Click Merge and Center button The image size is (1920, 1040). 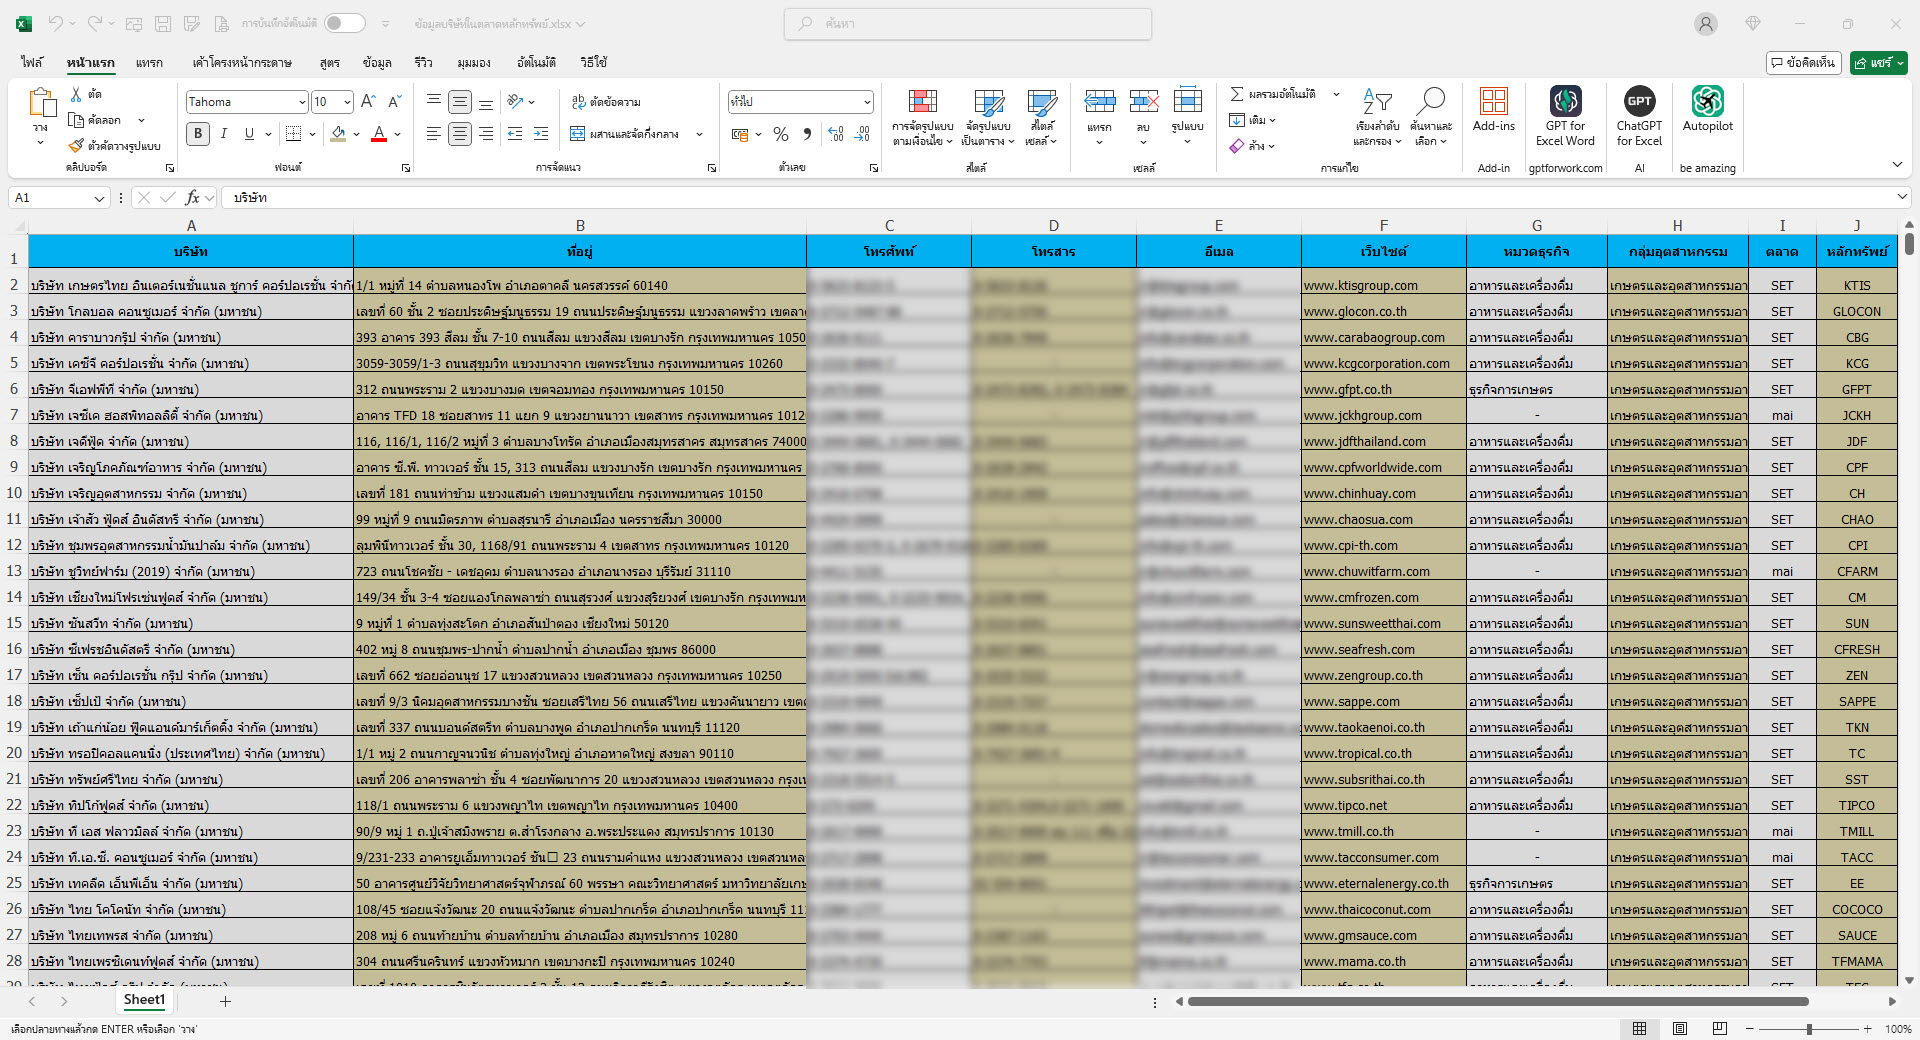(625, 134)
